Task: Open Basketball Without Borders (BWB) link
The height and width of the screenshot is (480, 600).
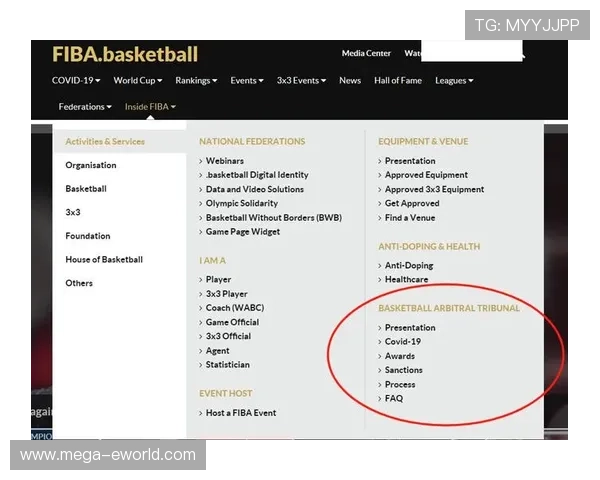Action: (x=274, y=217)
